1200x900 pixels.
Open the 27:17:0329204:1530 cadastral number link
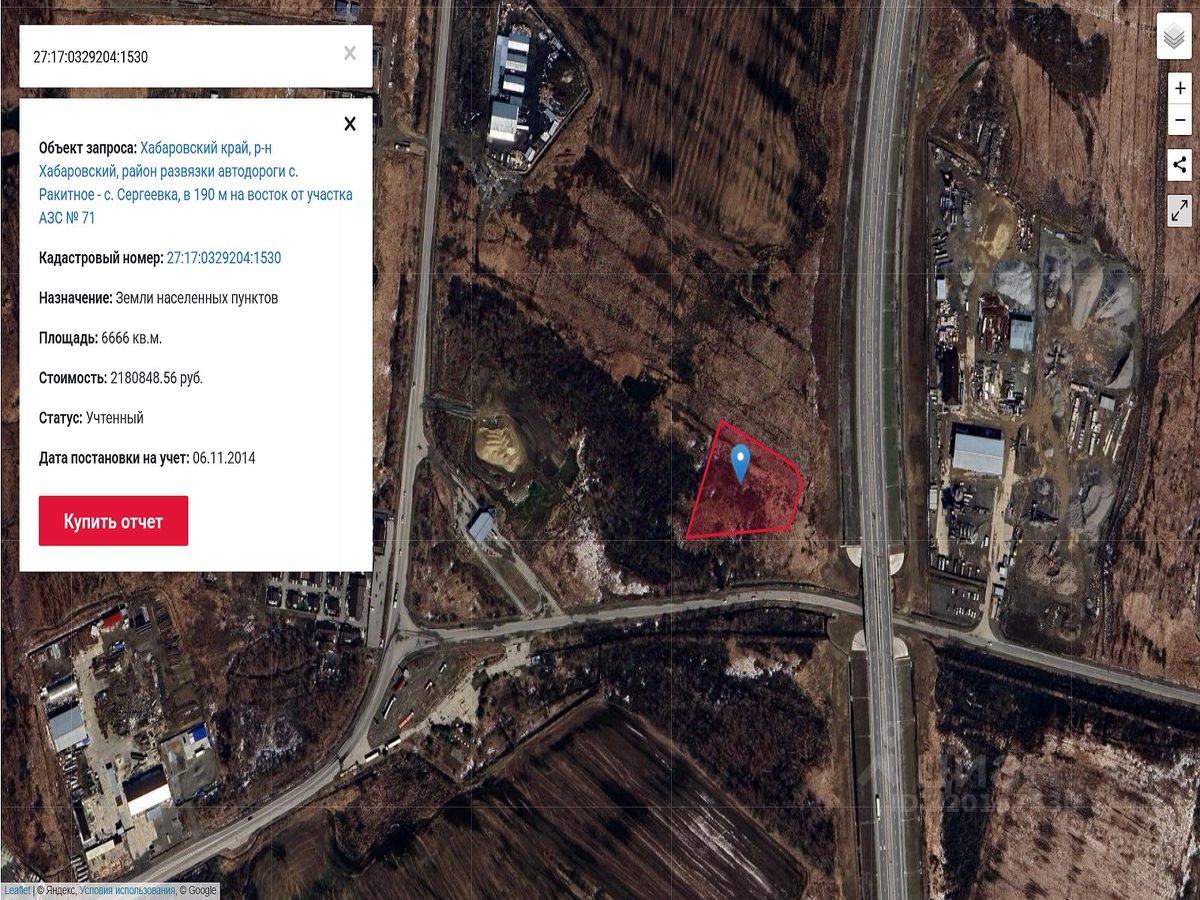click(x=224, y=258)
